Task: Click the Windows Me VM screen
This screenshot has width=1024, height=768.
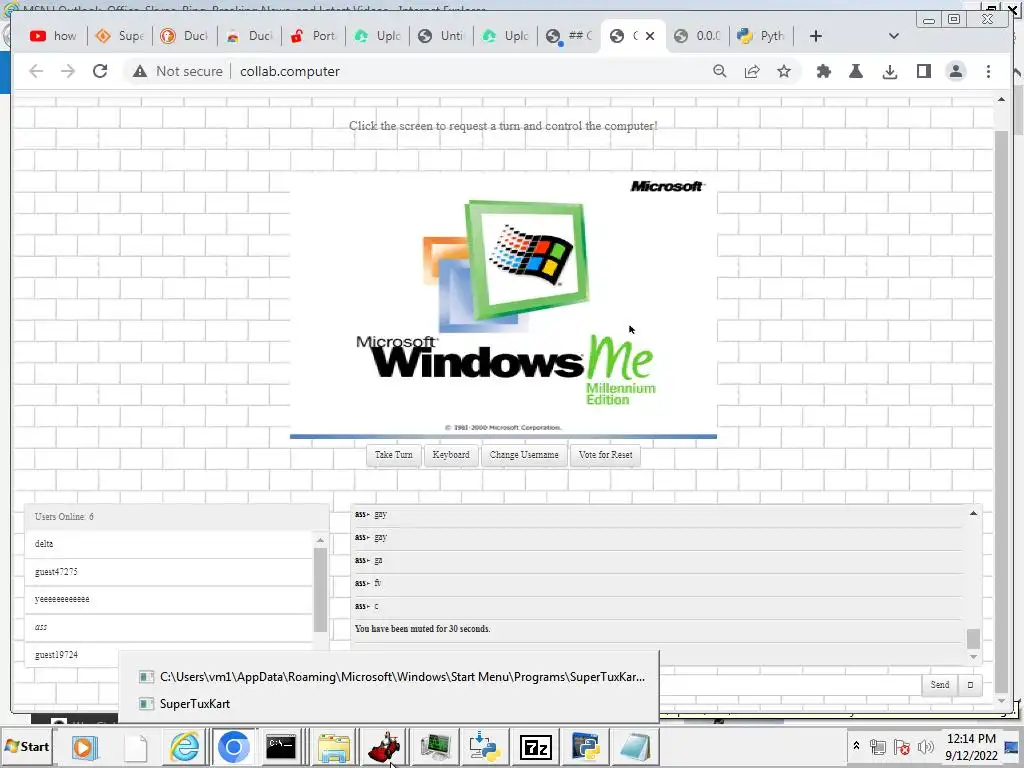Action: coord(503,305)
